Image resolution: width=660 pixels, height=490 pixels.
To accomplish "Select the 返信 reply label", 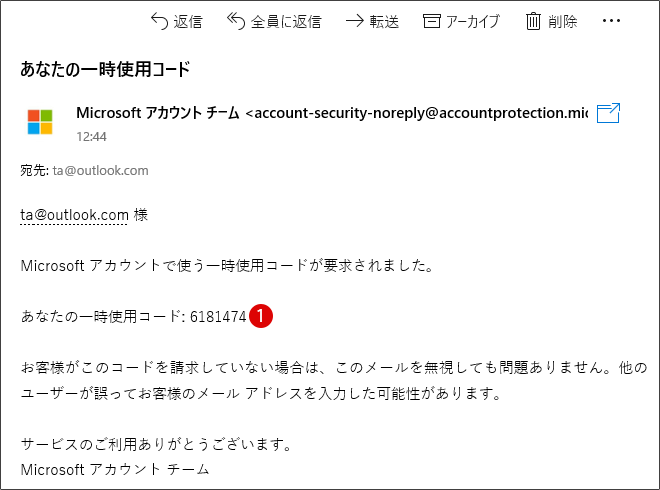I will [x=188, y=21].
